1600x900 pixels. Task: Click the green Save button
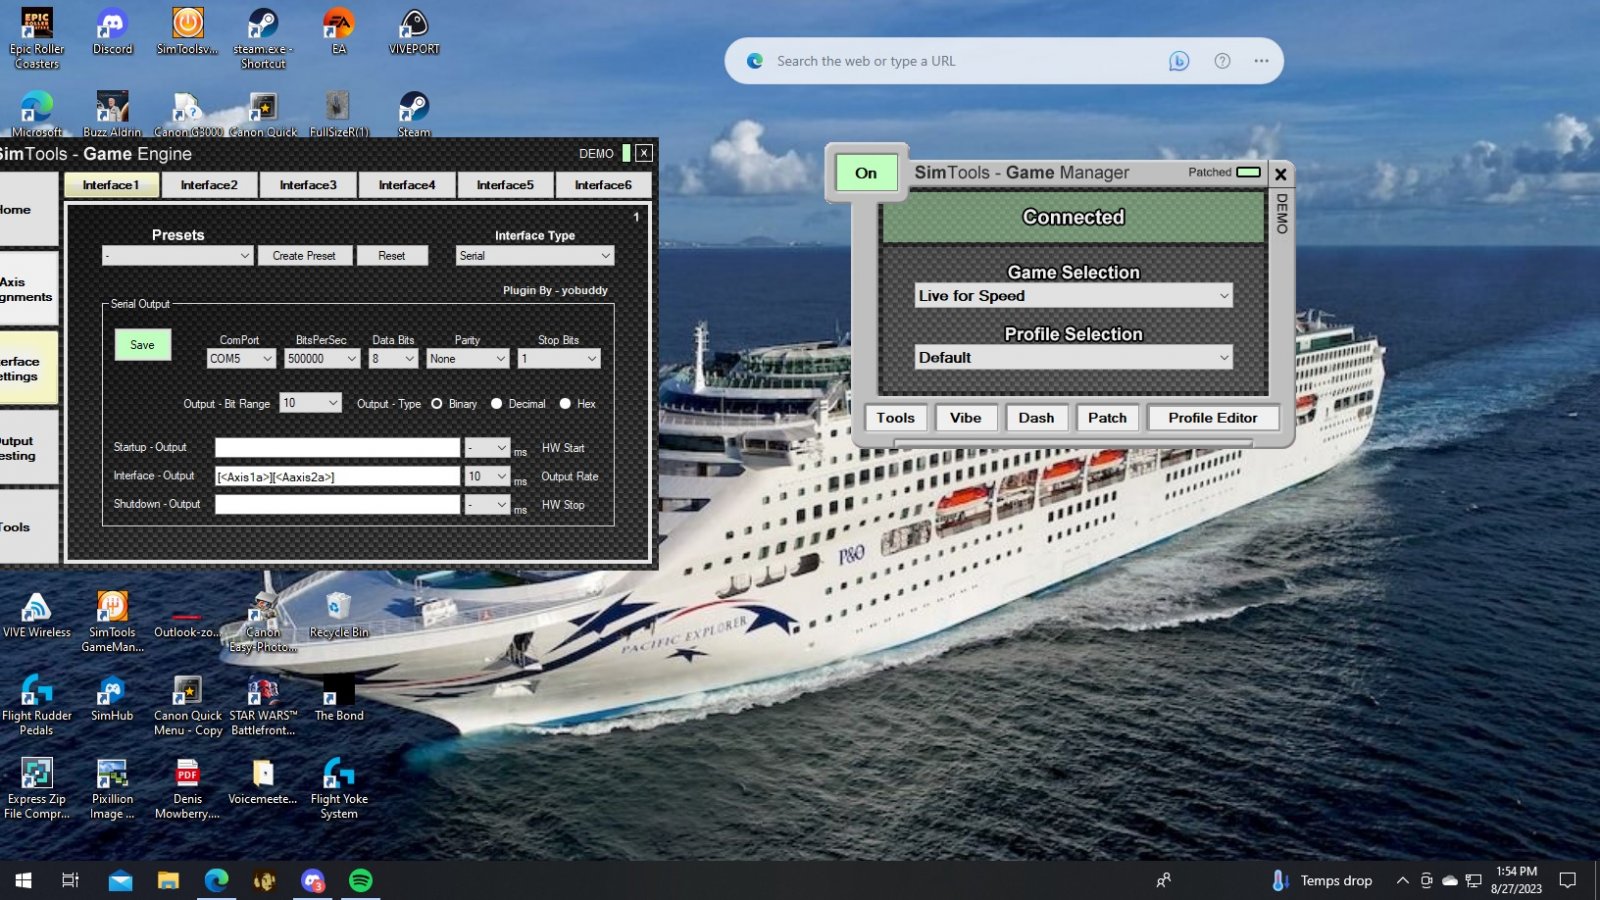[142, 345]
